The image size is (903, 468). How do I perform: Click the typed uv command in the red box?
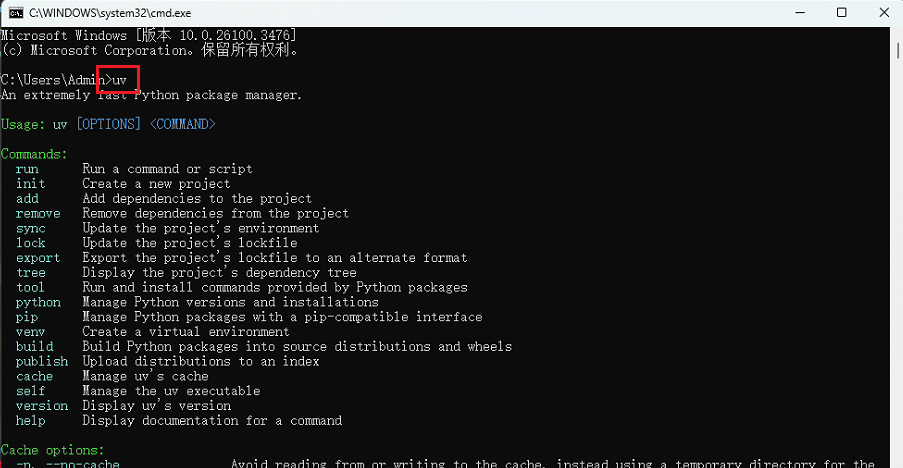click(x=119, y=80)
